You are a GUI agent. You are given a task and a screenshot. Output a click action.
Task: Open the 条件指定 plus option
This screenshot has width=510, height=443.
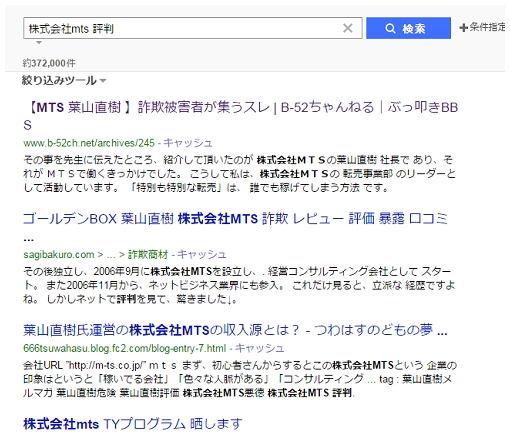point(482,27)
